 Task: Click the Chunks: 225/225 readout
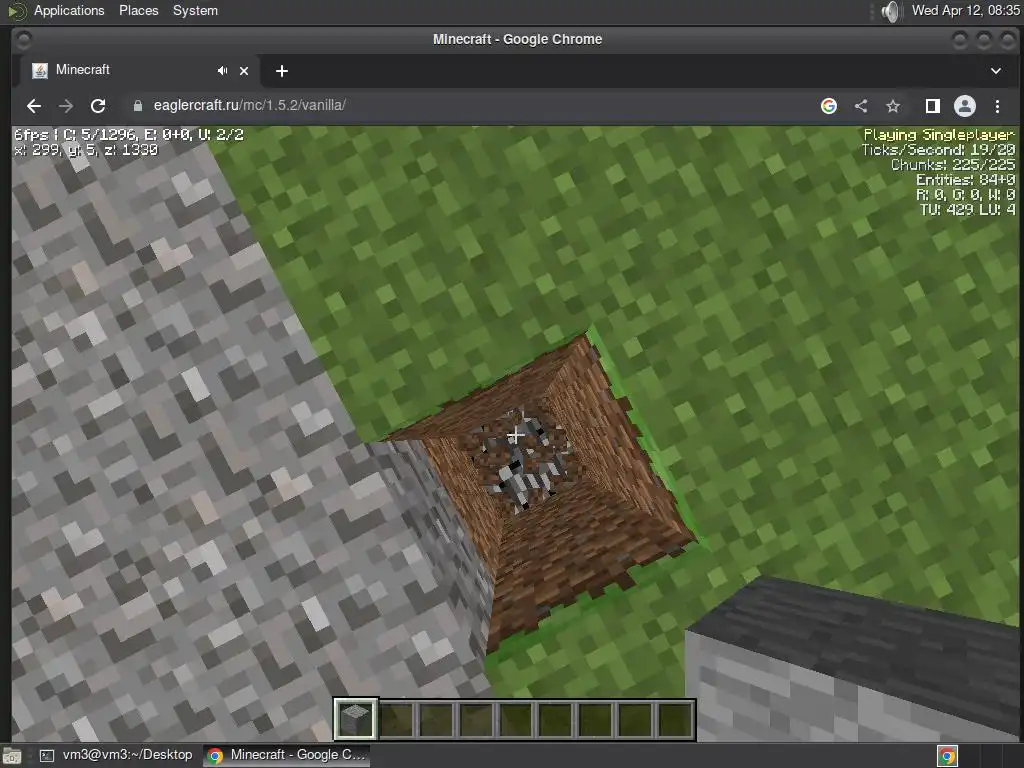(953, 165)
